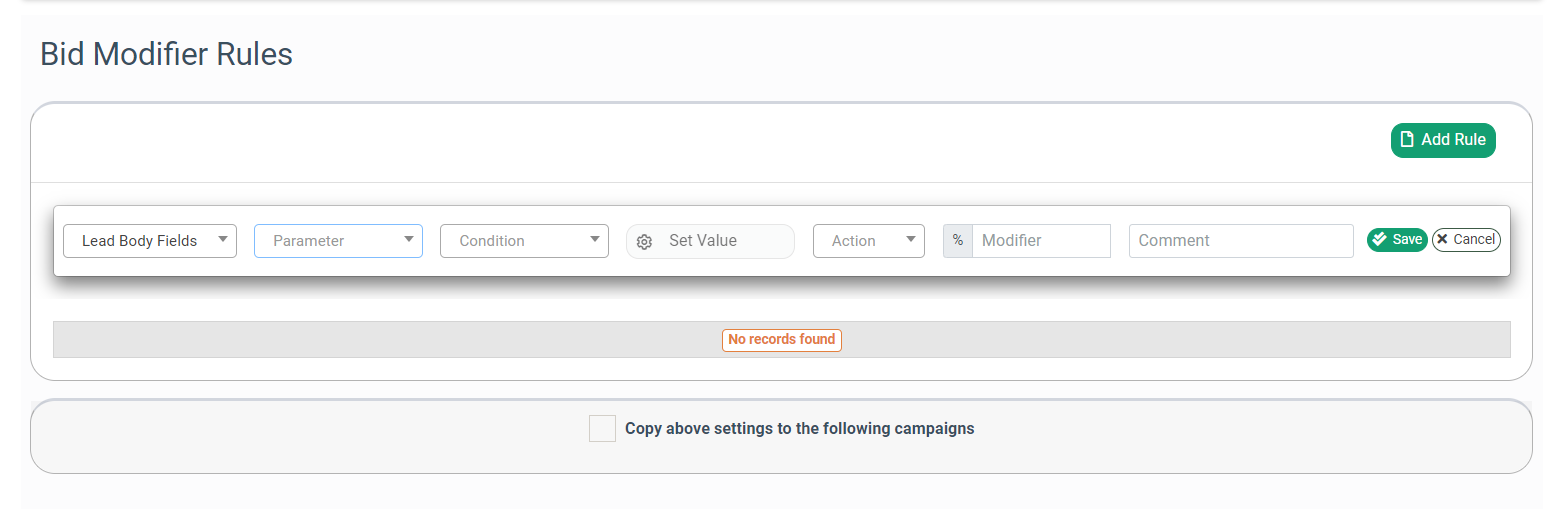The image size is (1551, 514).
Task: Click the double-check icon on Save
Action: (1379, 239)
